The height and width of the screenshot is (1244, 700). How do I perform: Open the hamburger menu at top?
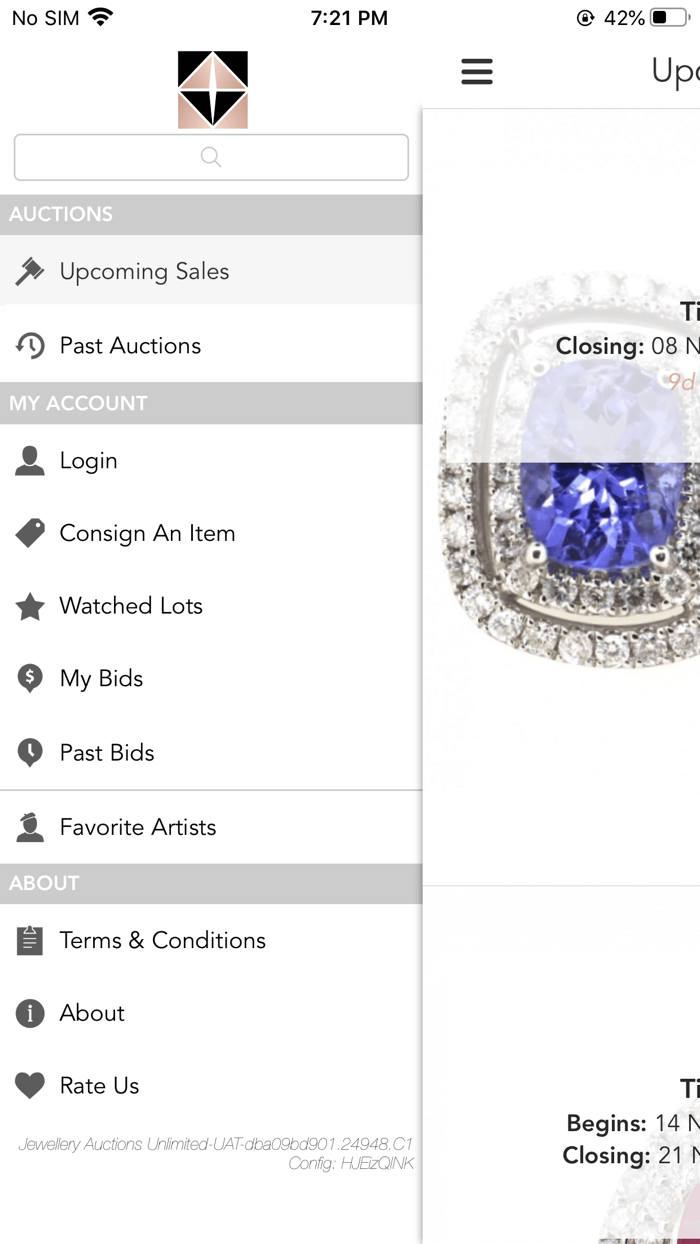[x=477, y=71]
